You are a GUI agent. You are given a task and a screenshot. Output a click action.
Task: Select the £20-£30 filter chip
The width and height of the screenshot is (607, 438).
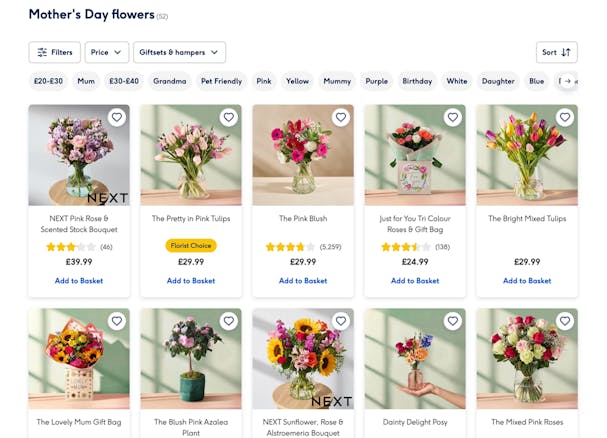pyautogui.click(x=48, y=81)
